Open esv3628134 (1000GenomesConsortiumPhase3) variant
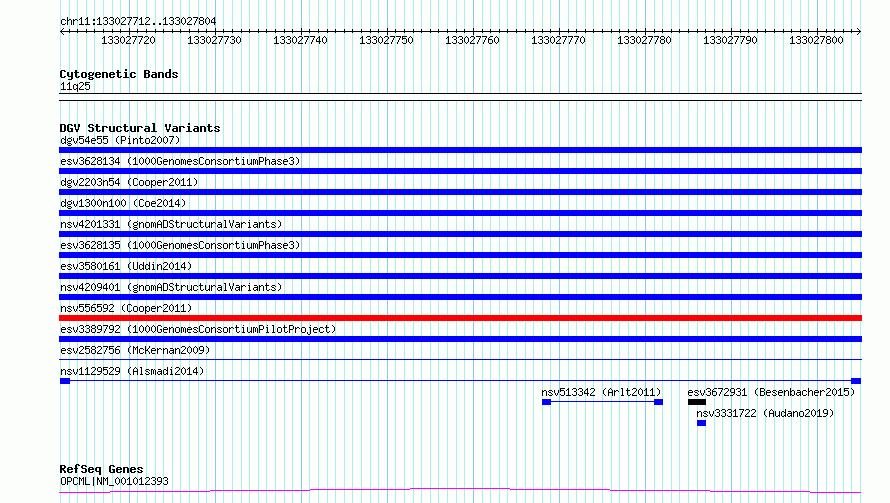890x503 pixels. [180, 161]
